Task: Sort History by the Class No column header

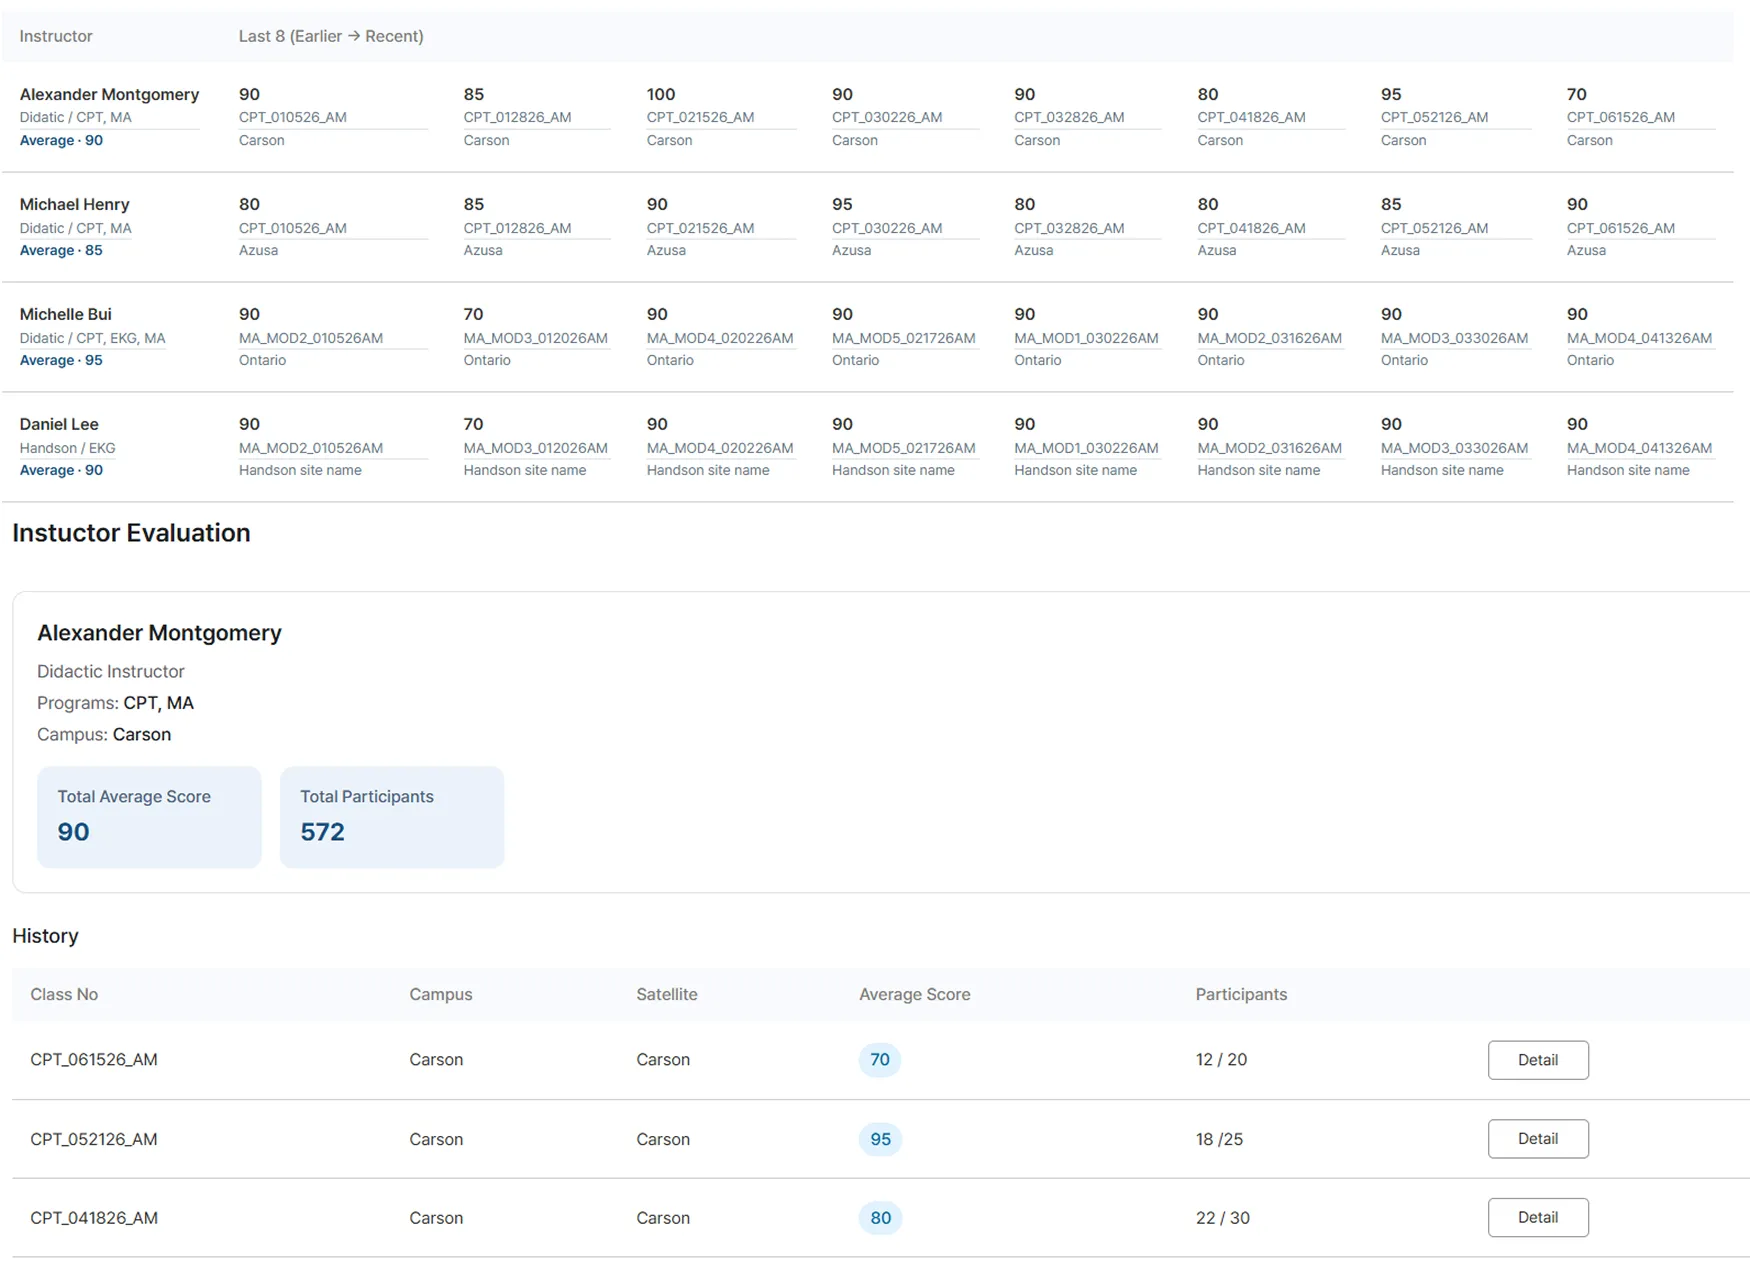Action: tap(64, 994)
